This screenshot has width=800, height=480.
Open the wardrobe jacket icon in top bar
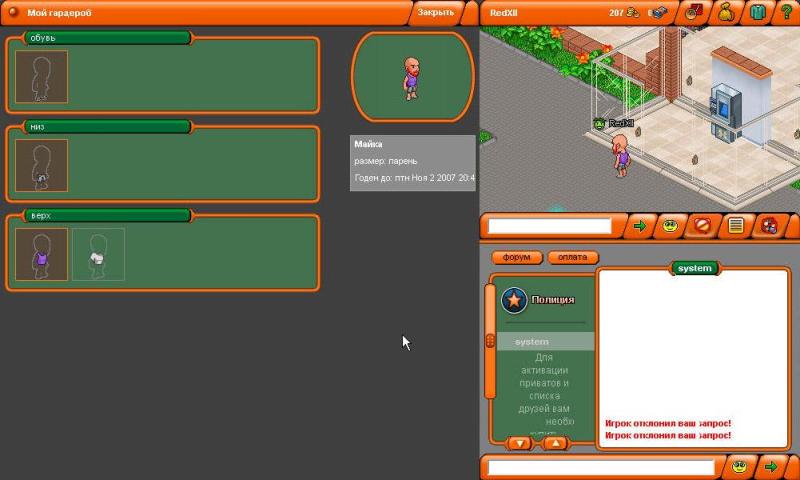tap(757, 12)
